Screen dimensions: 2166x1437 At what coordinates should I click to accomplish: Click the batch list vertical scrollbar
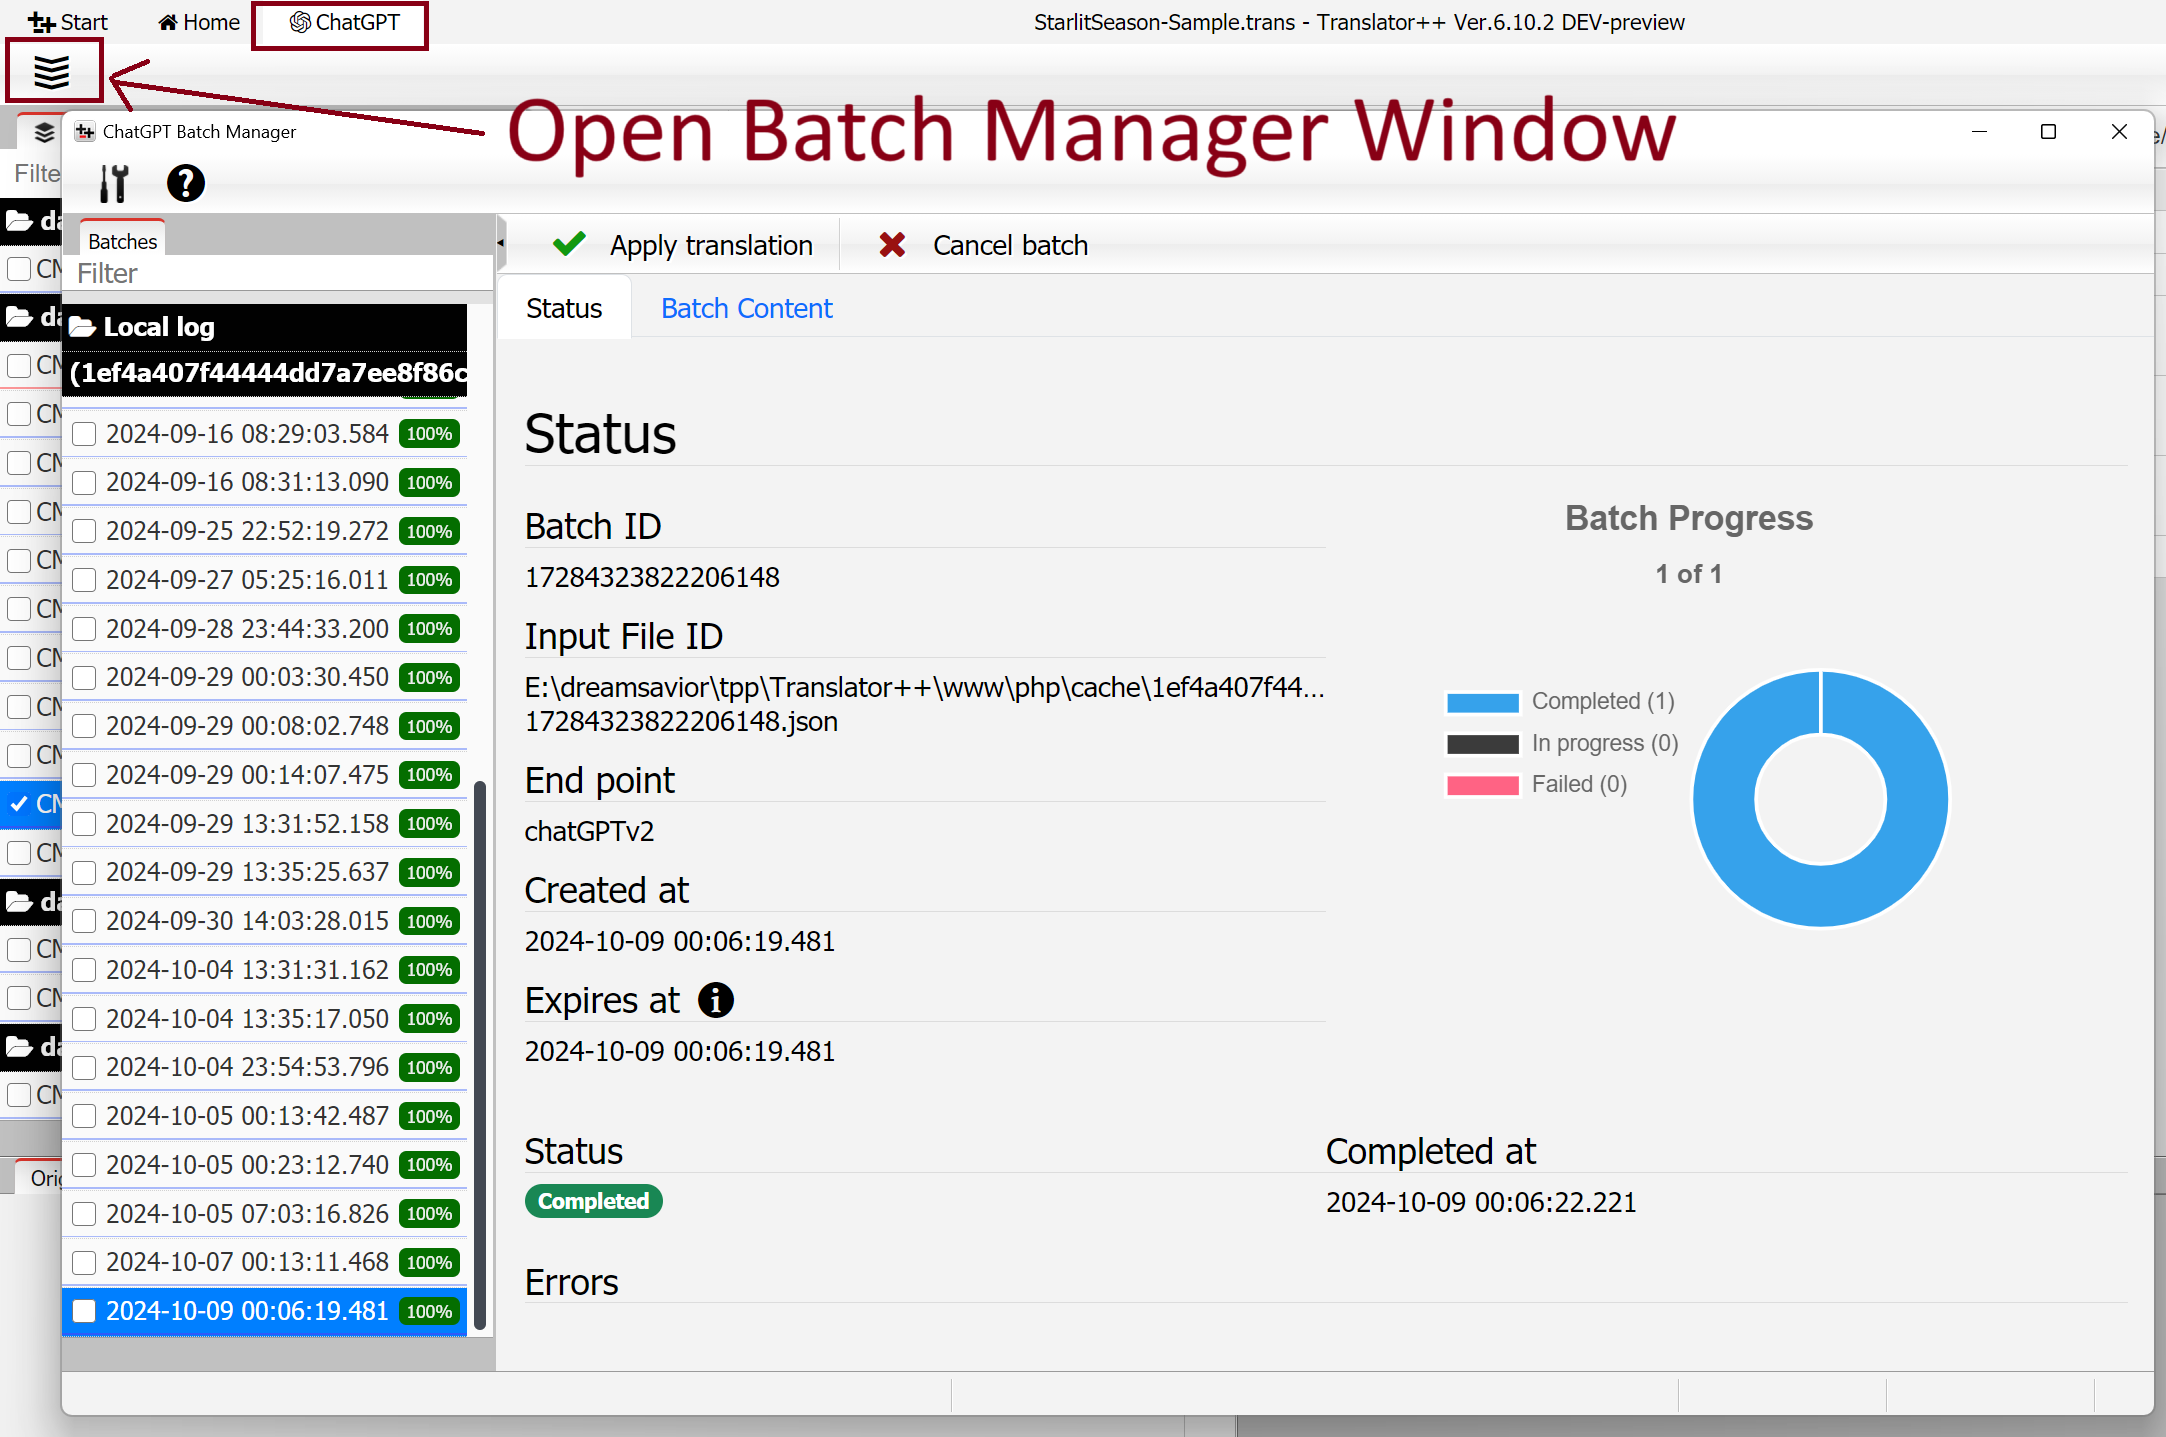(479, 1055)
